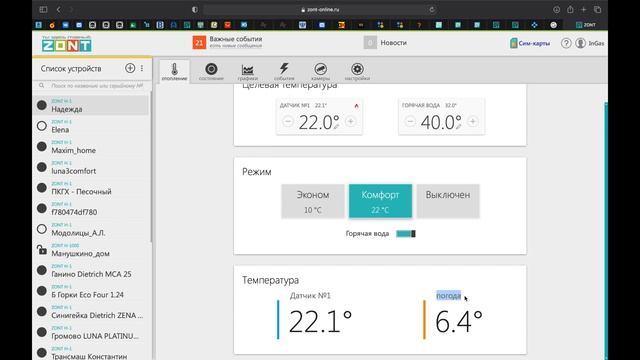Select Комфорт 22 °C mode
Screen dimensions: 640x360
click(x=380, y=201)
